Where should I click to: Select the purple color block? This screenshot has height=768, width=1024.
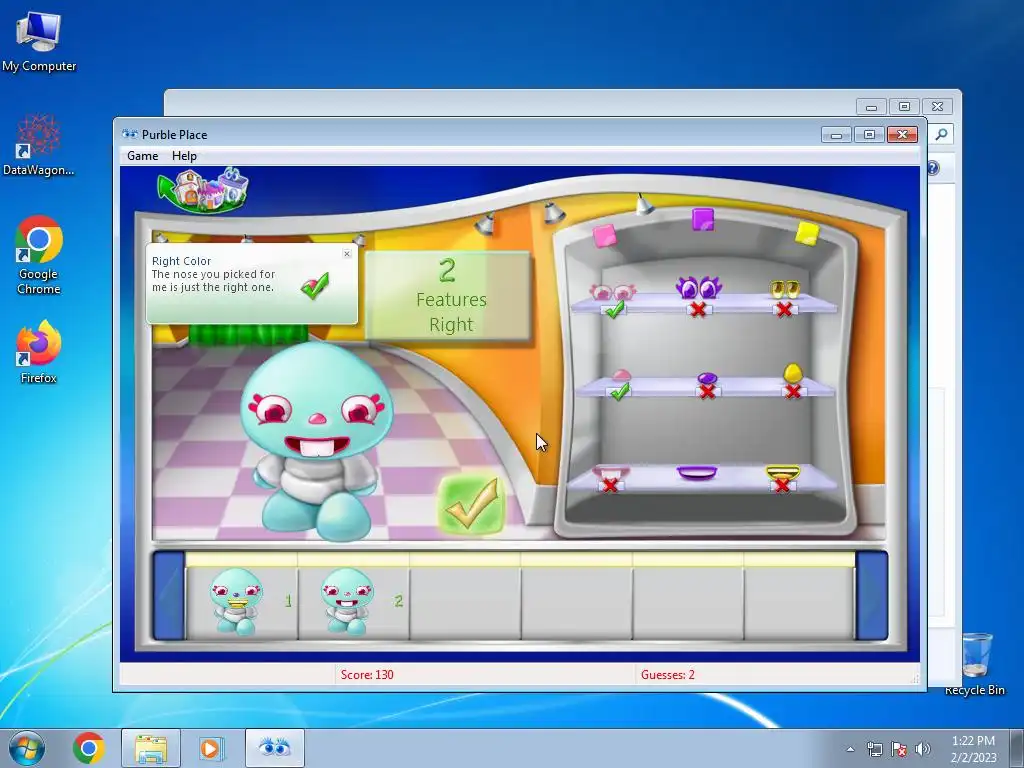click(703, 219)
